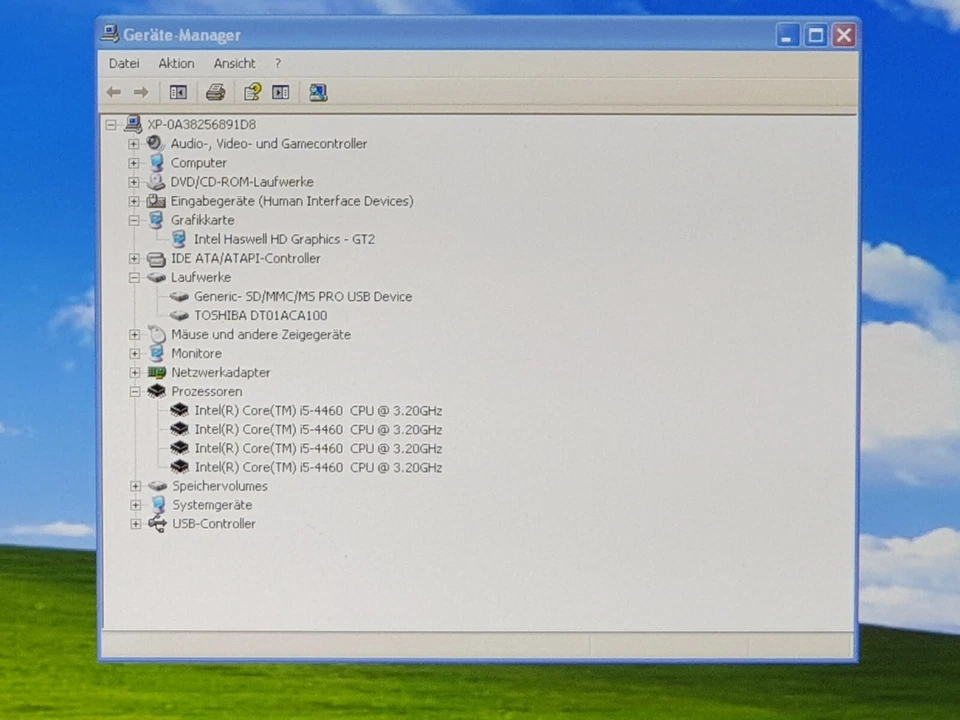Toggle the console tree pane icon

(x=178, y=92)
